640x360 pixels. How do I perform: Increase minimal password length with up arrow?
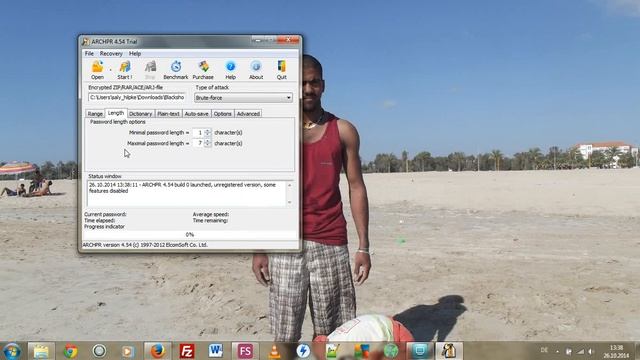tap(208, 131)
